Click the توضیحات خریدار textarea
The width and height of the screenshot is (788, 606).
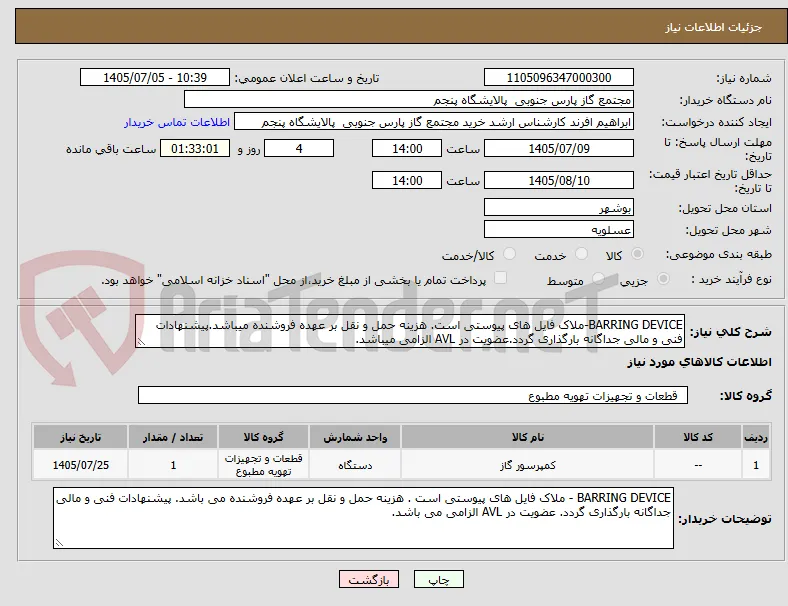pos(363,518)
